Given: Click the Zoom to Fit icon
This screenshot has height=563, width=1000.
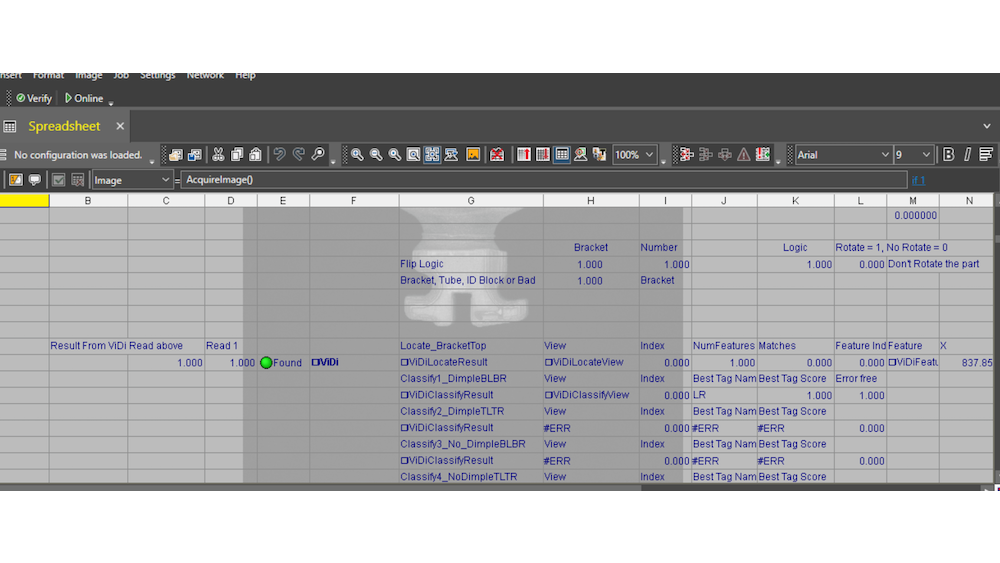Looking at the screenshot, I should pos(413,155).
